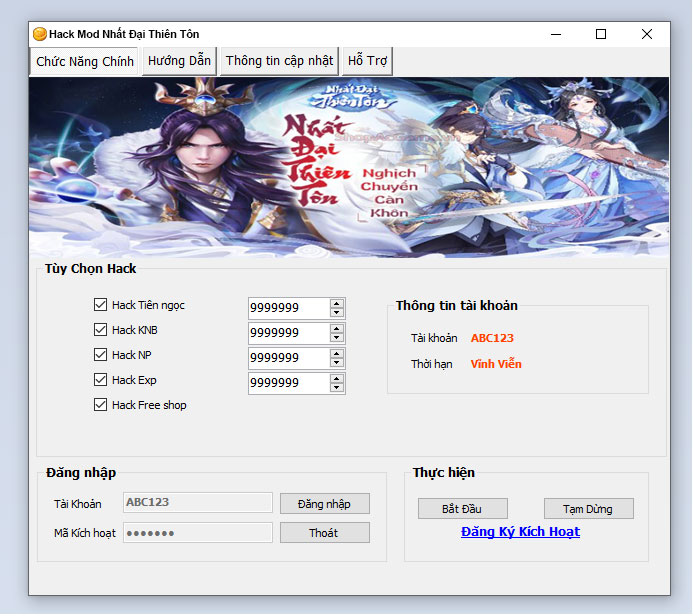Screen dimensions: 693x616
Task: Click the Mã Kích hoạt password field
Action: (198, 532)
